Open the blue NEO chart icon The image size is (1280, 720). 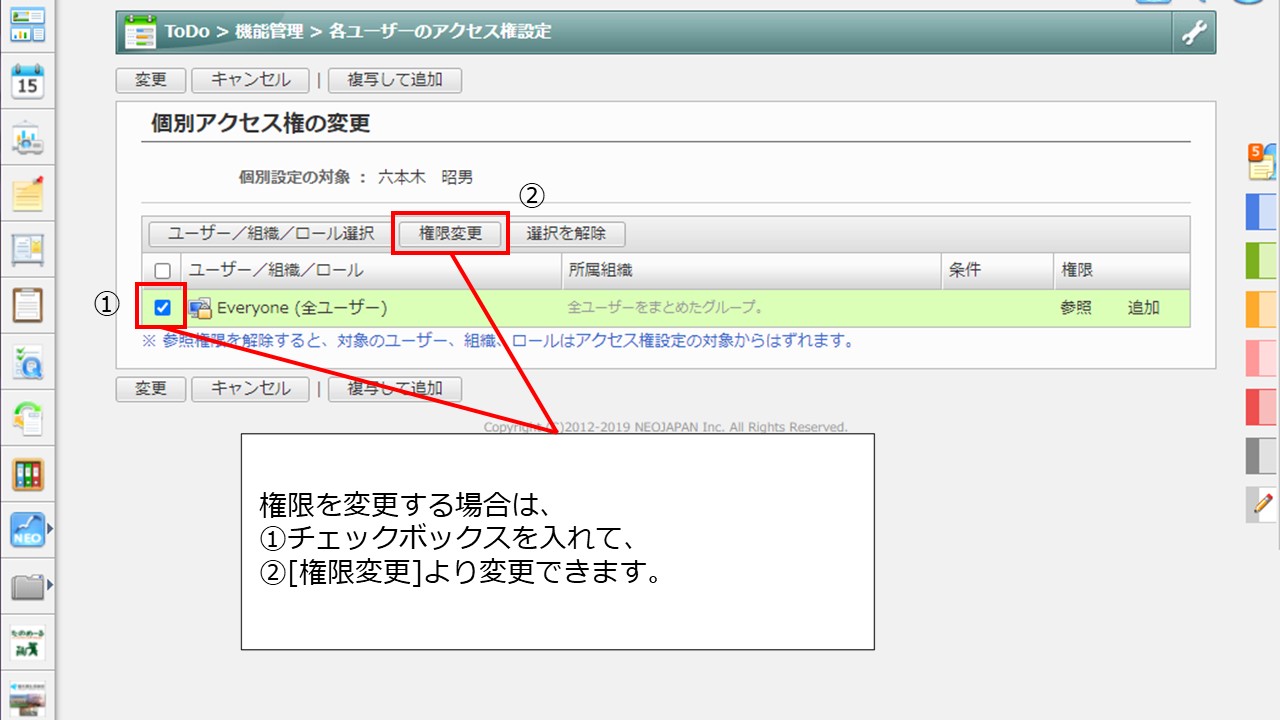click(x=27, y=529)
